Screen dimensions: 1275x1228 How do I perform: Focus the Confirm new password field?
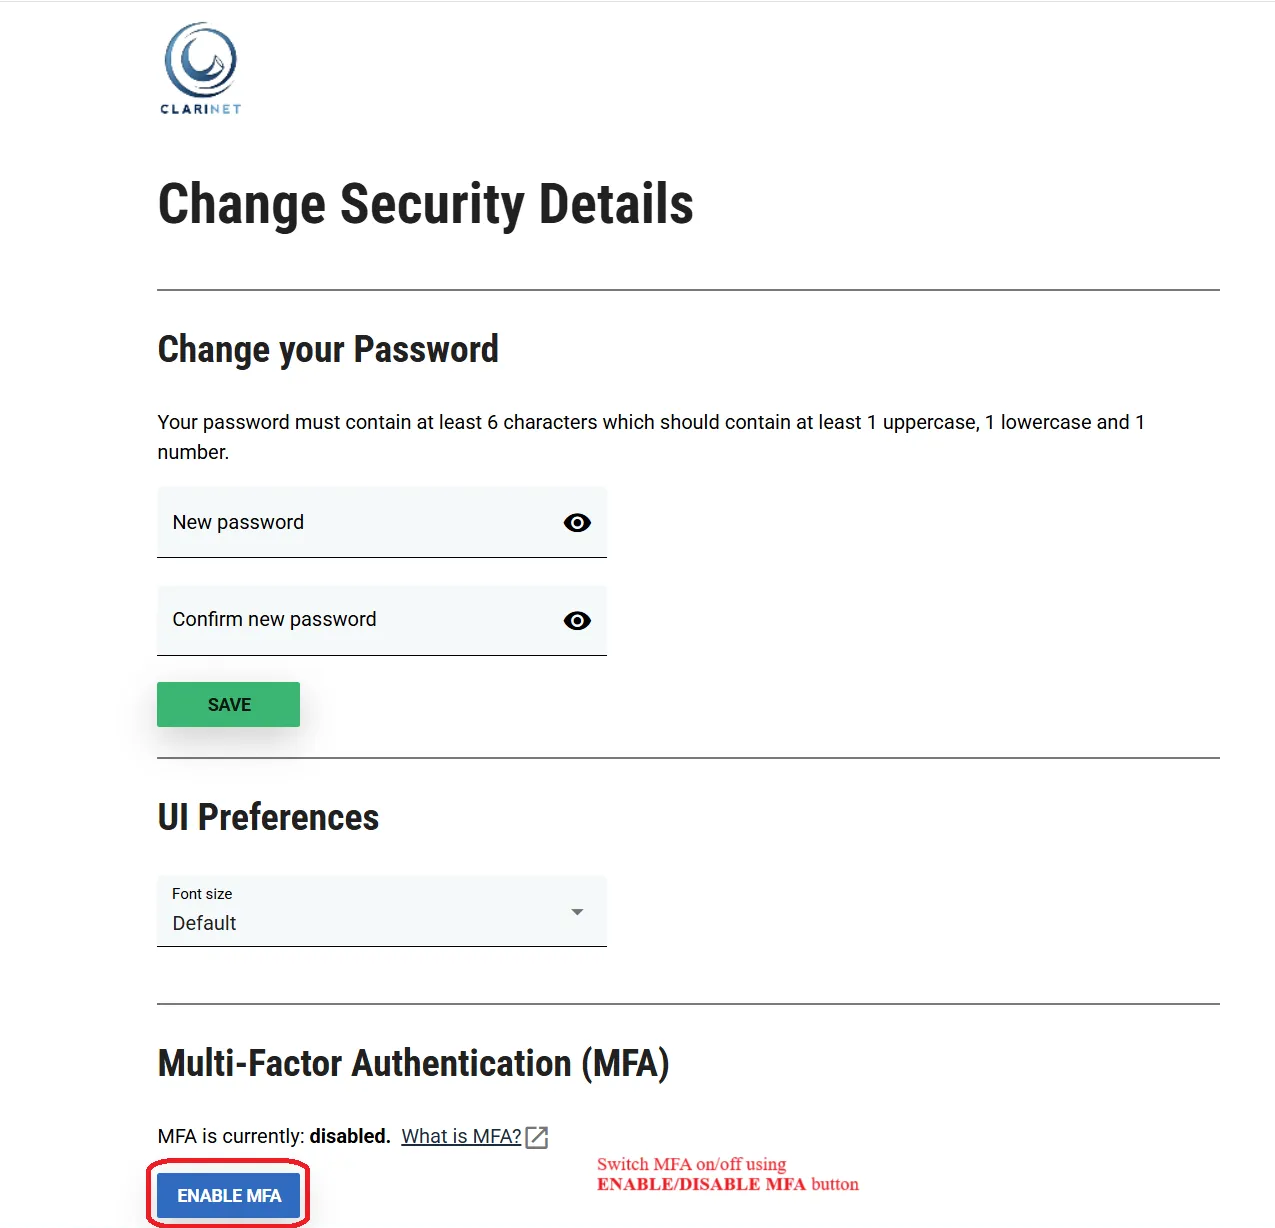(360, 620)
